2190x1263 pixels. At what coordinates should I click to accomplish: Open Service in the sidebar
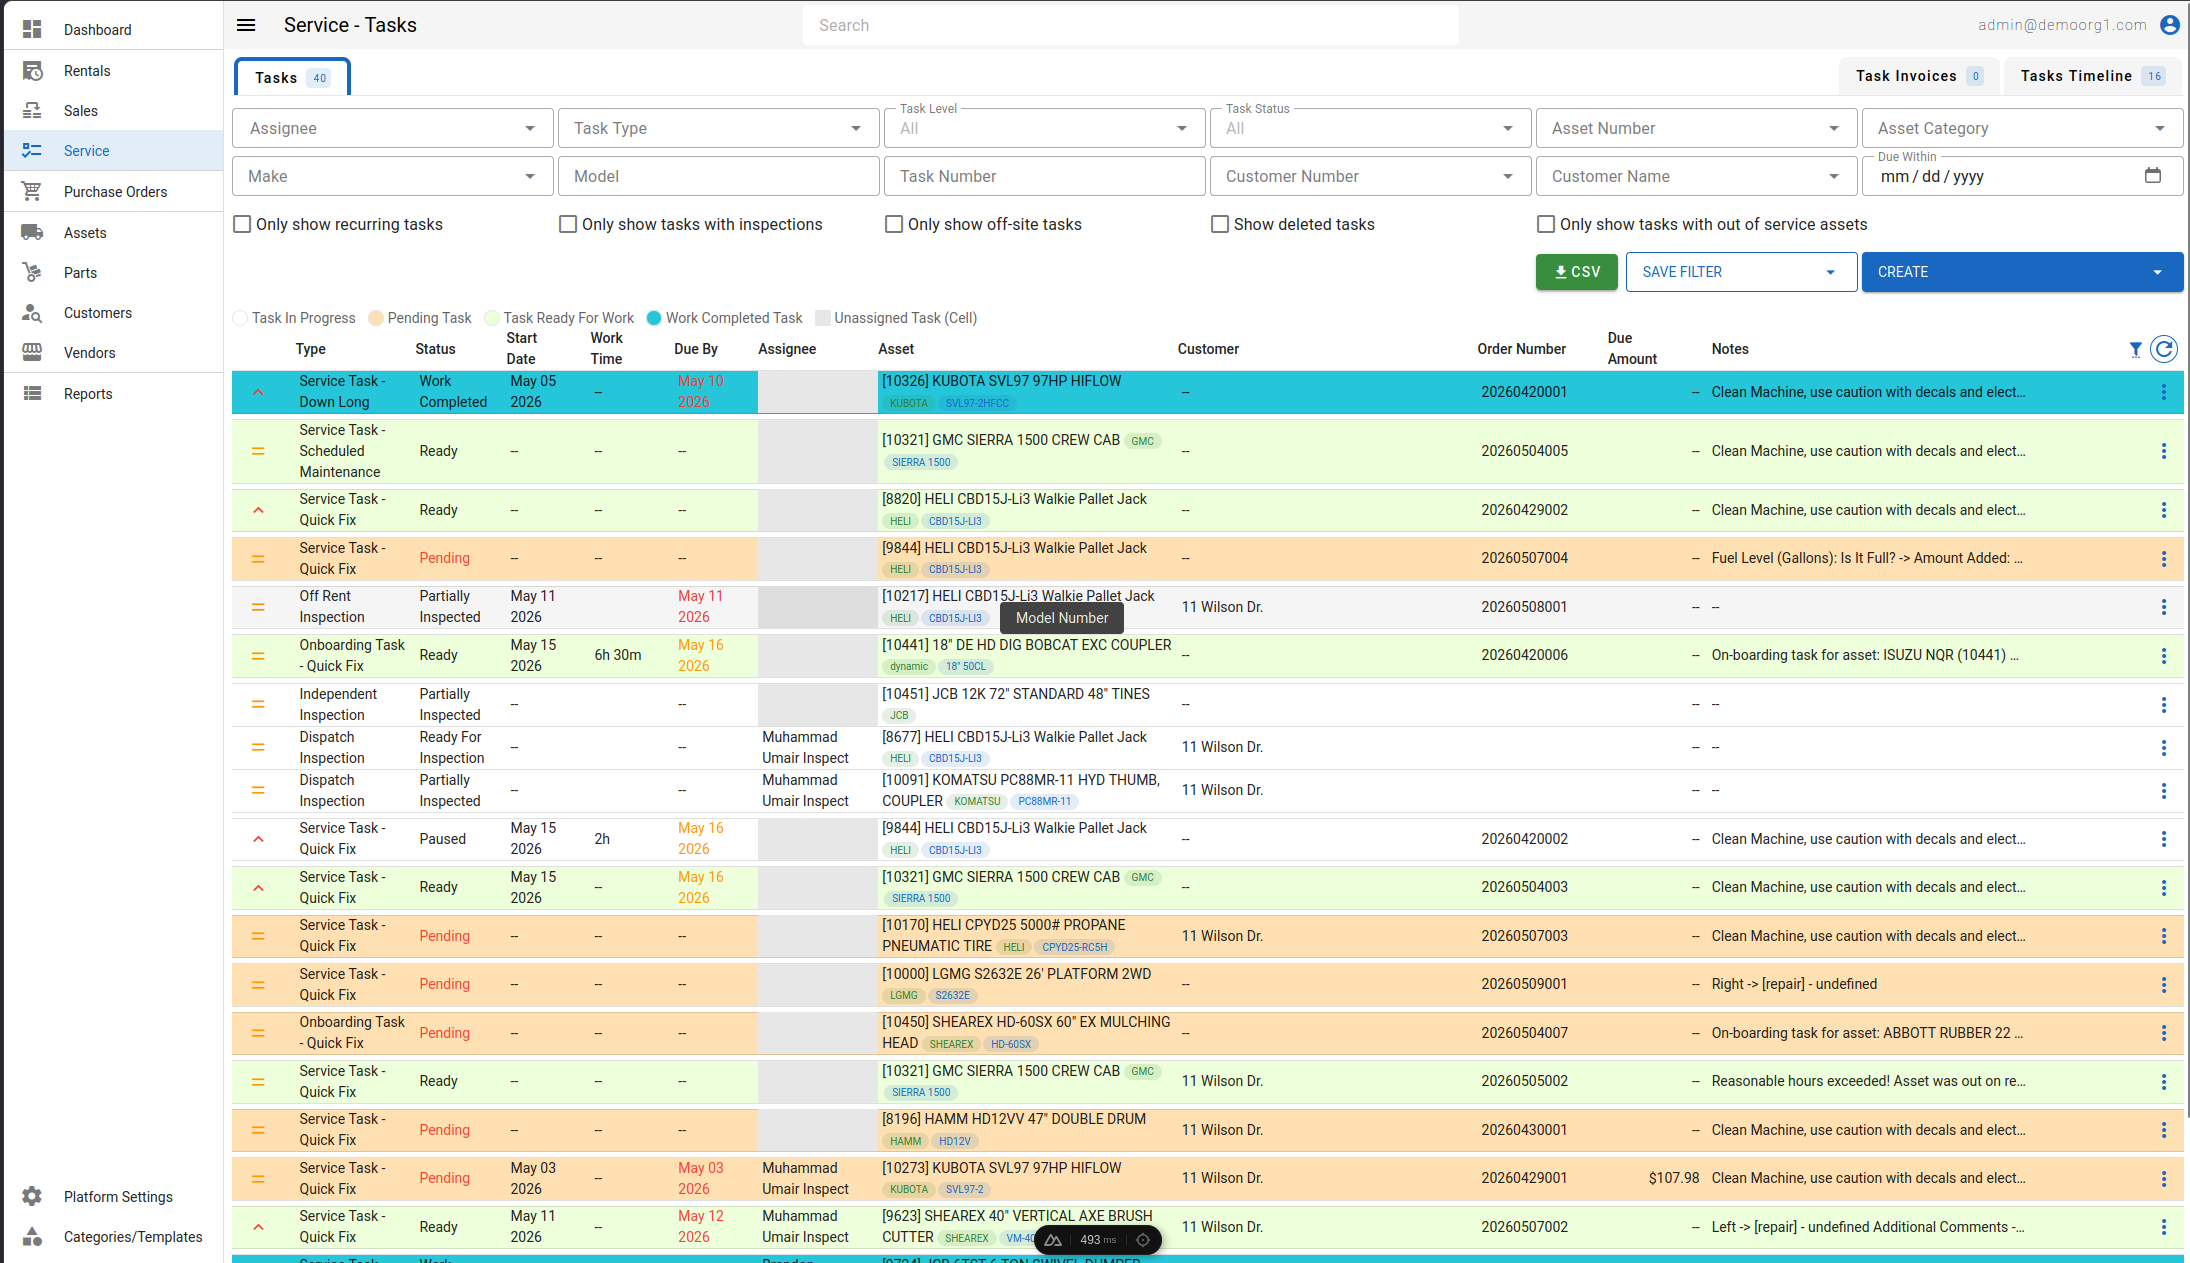point(112,151)
